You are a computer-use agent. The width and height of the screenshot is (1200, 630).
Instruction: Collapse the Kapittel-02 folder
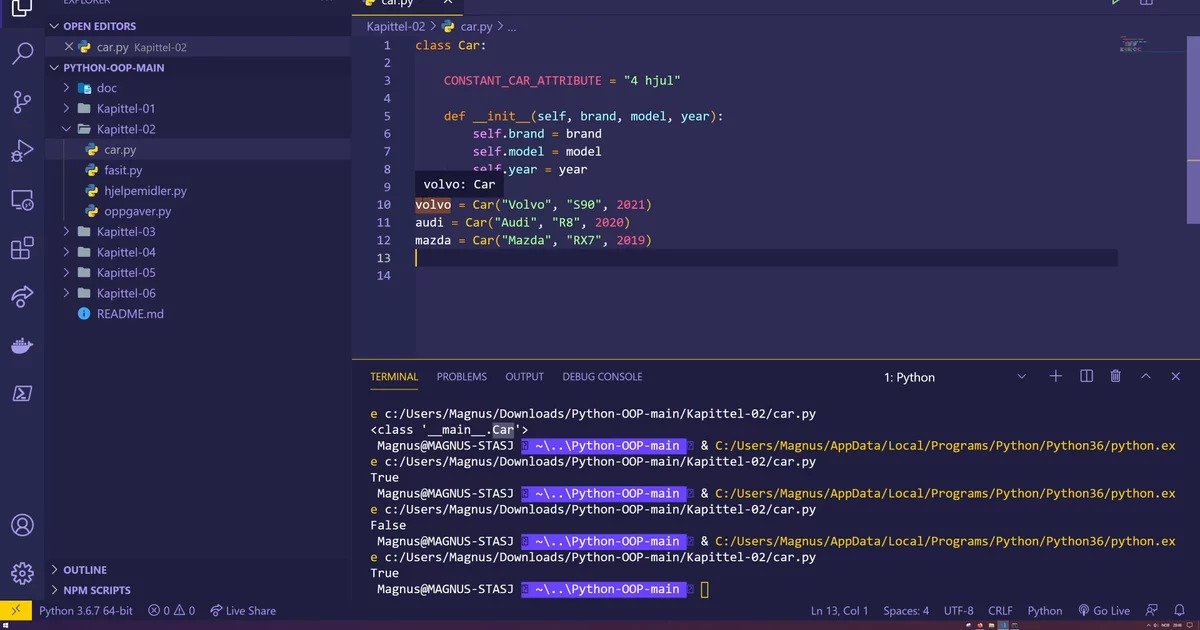pos(66,129)
